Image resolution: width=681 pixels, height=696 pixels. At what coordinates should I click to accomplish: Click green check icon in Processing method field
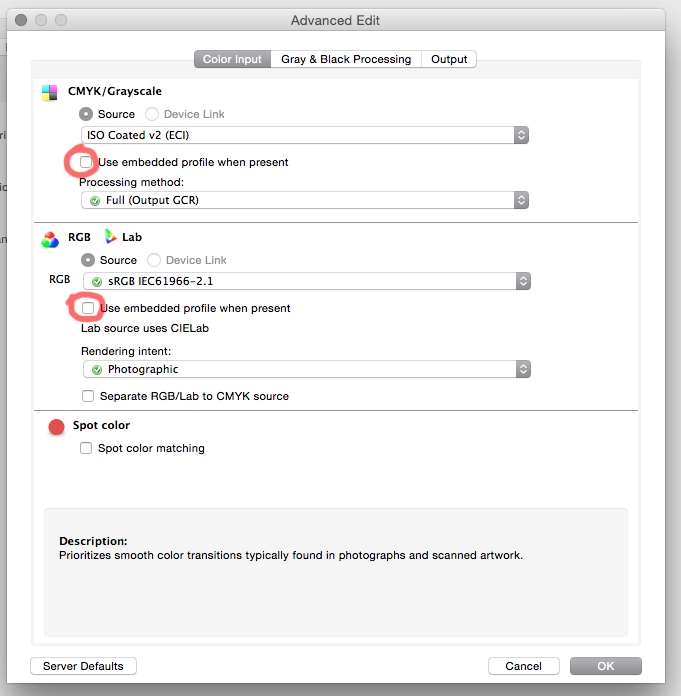tap(95, 201)
